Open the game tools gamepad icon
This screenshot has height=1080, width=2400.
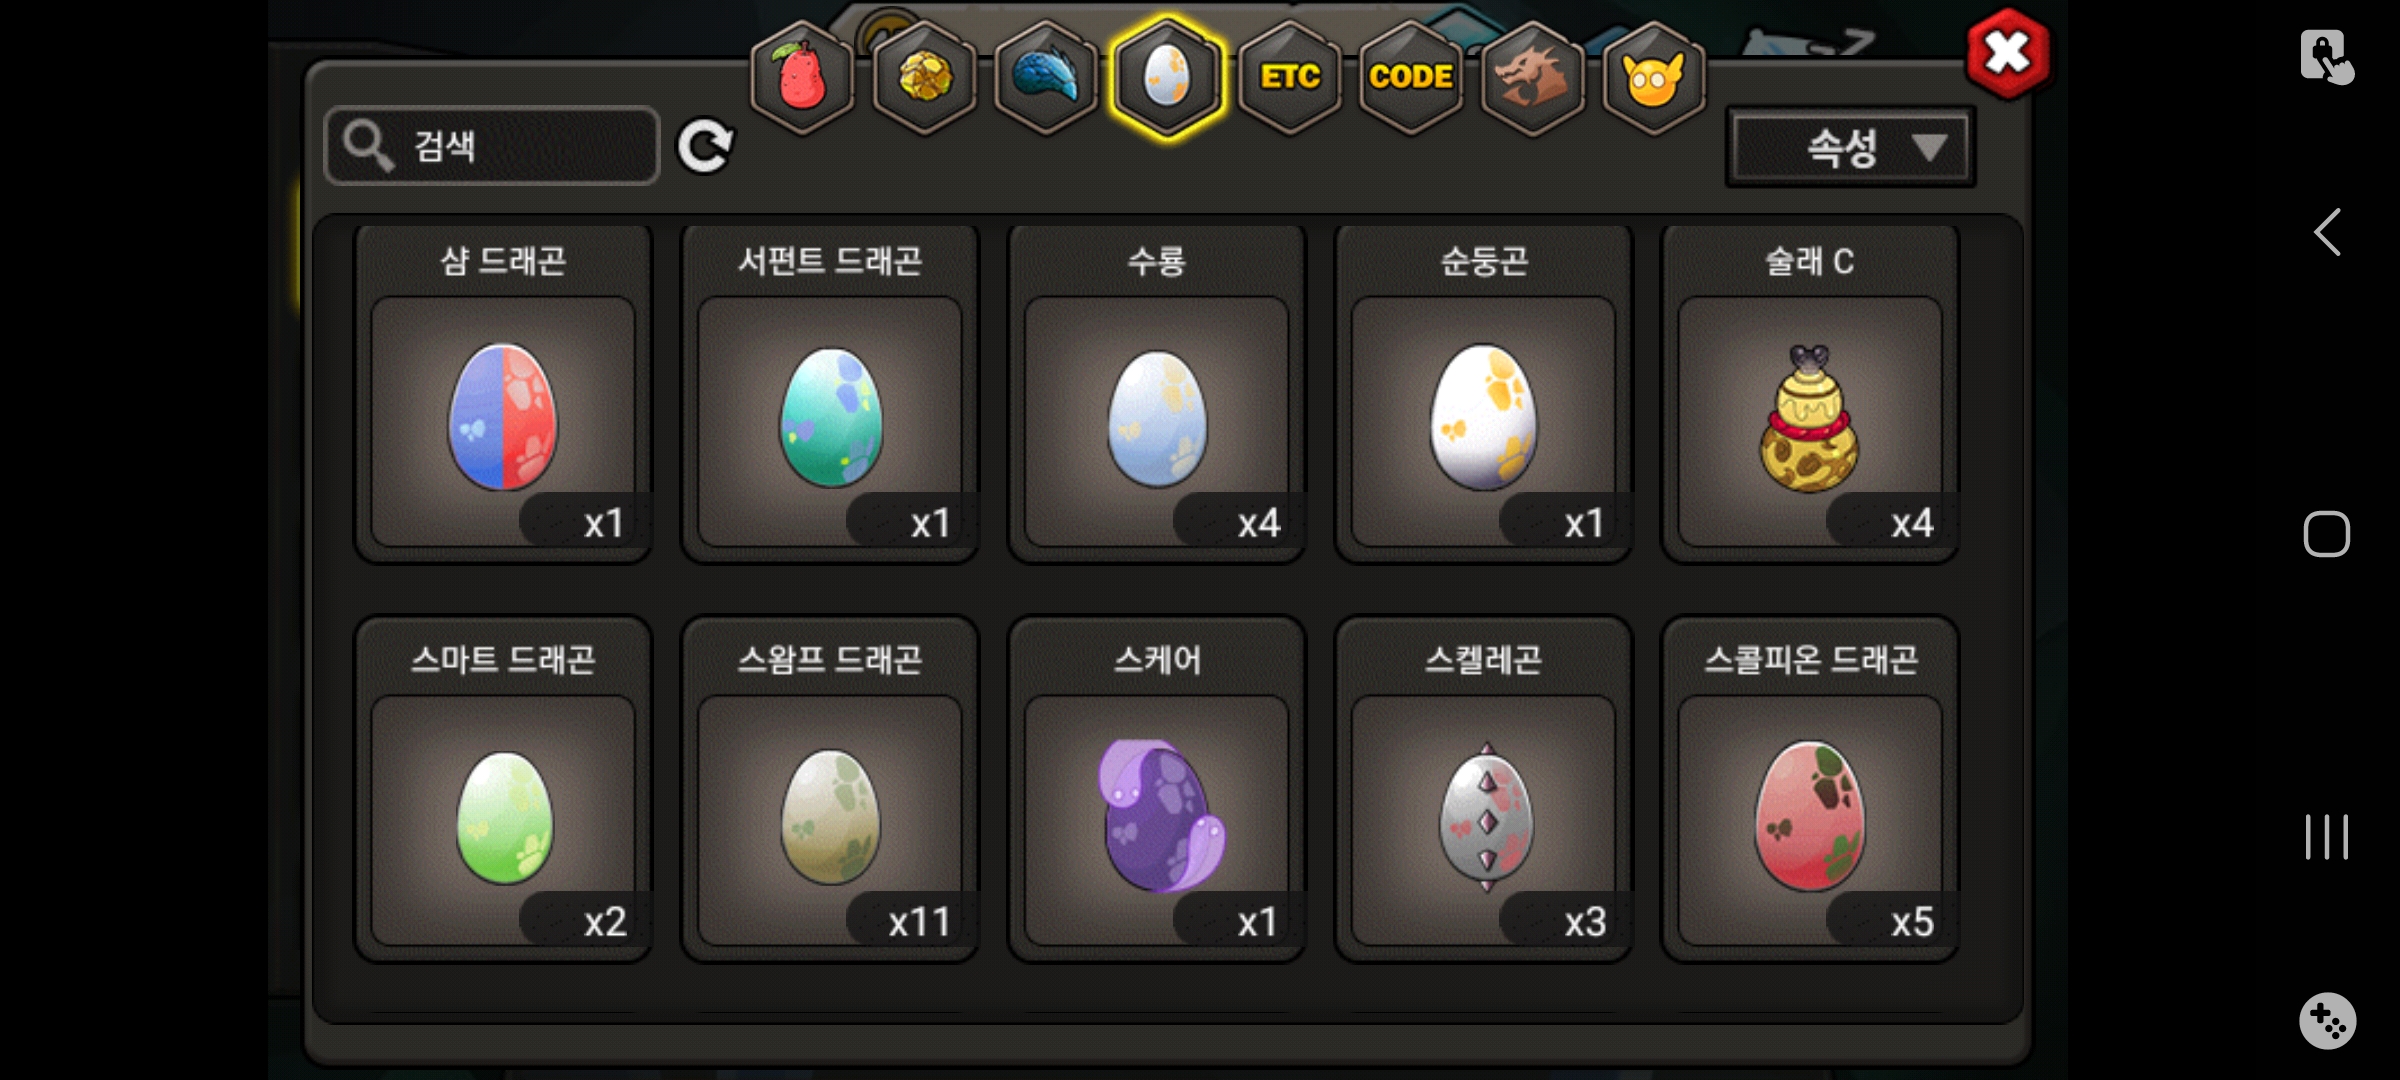(x=2327, y=1021)
